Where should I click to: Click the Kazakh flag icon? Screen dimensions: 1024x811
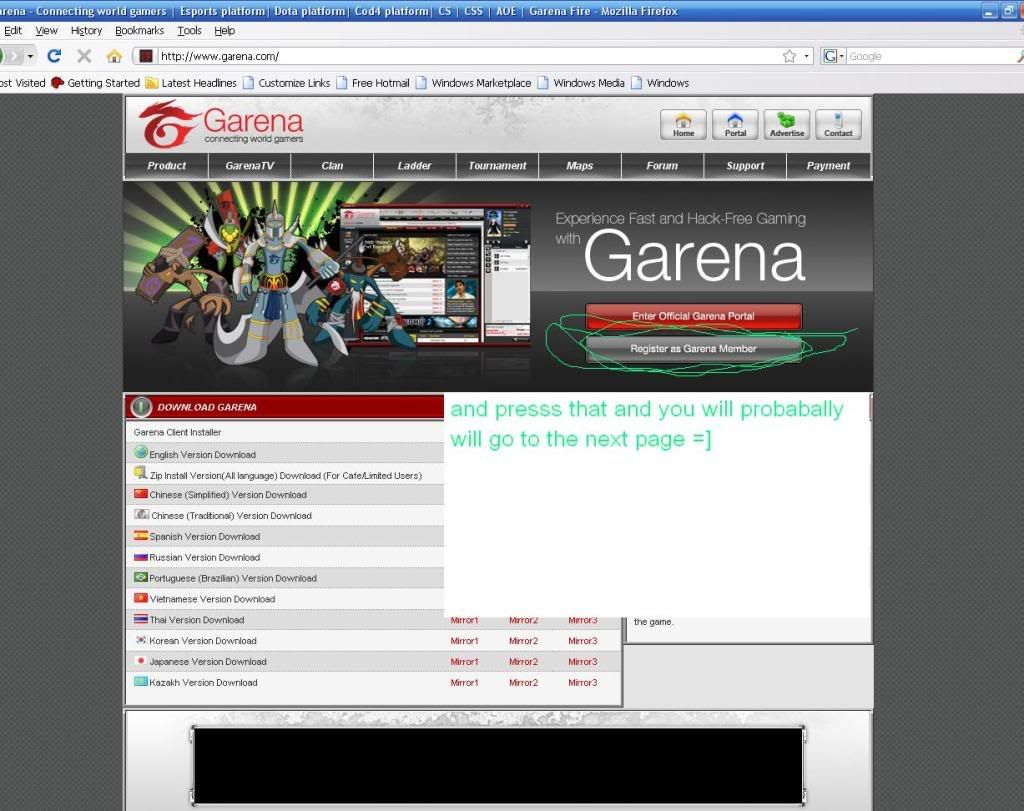(140, 682)
